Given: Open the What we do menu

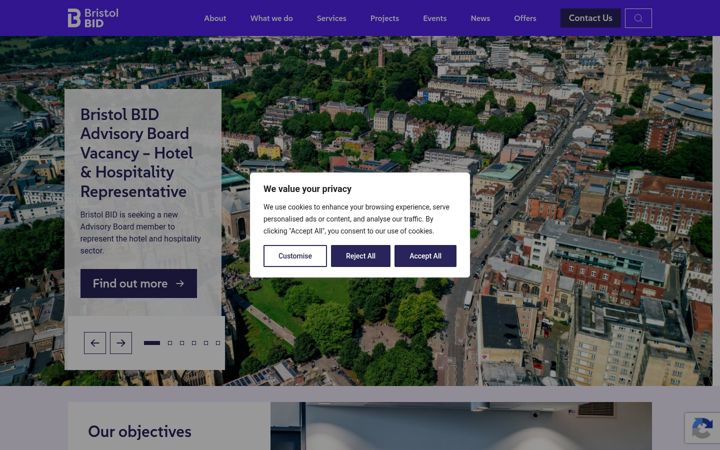Looking at the screenshot, I should tap(271, 18).
